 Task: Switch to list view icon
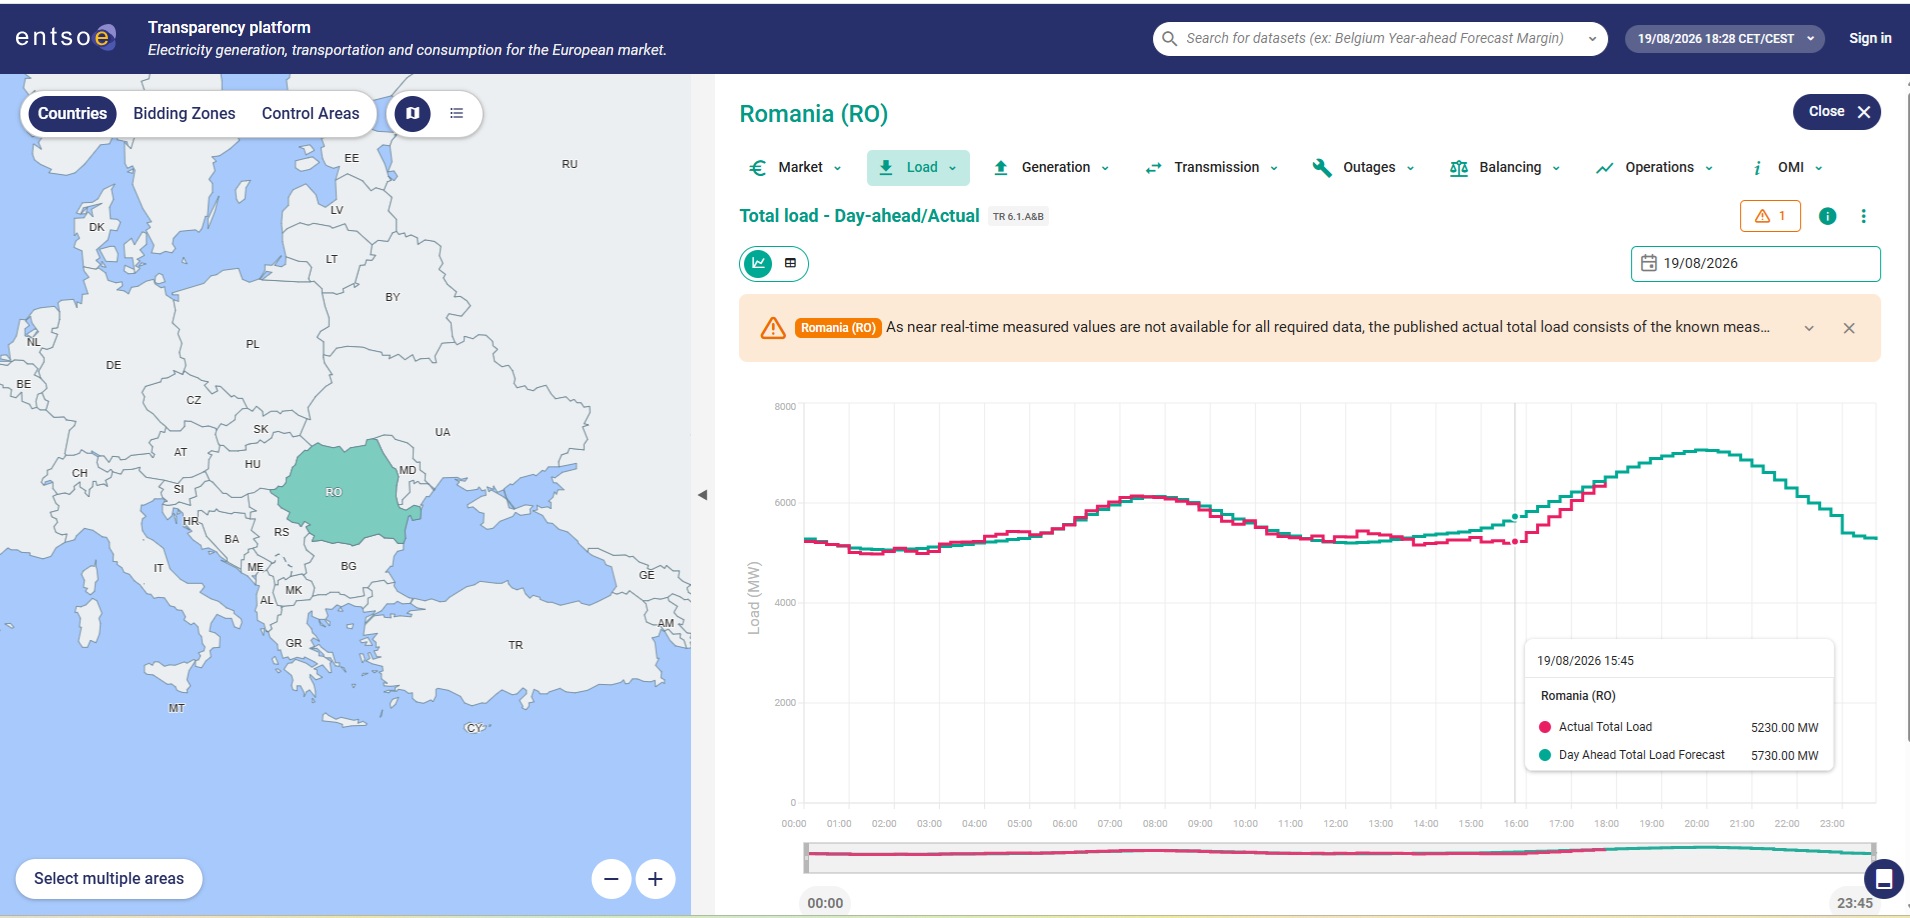[x=456, y=114]
